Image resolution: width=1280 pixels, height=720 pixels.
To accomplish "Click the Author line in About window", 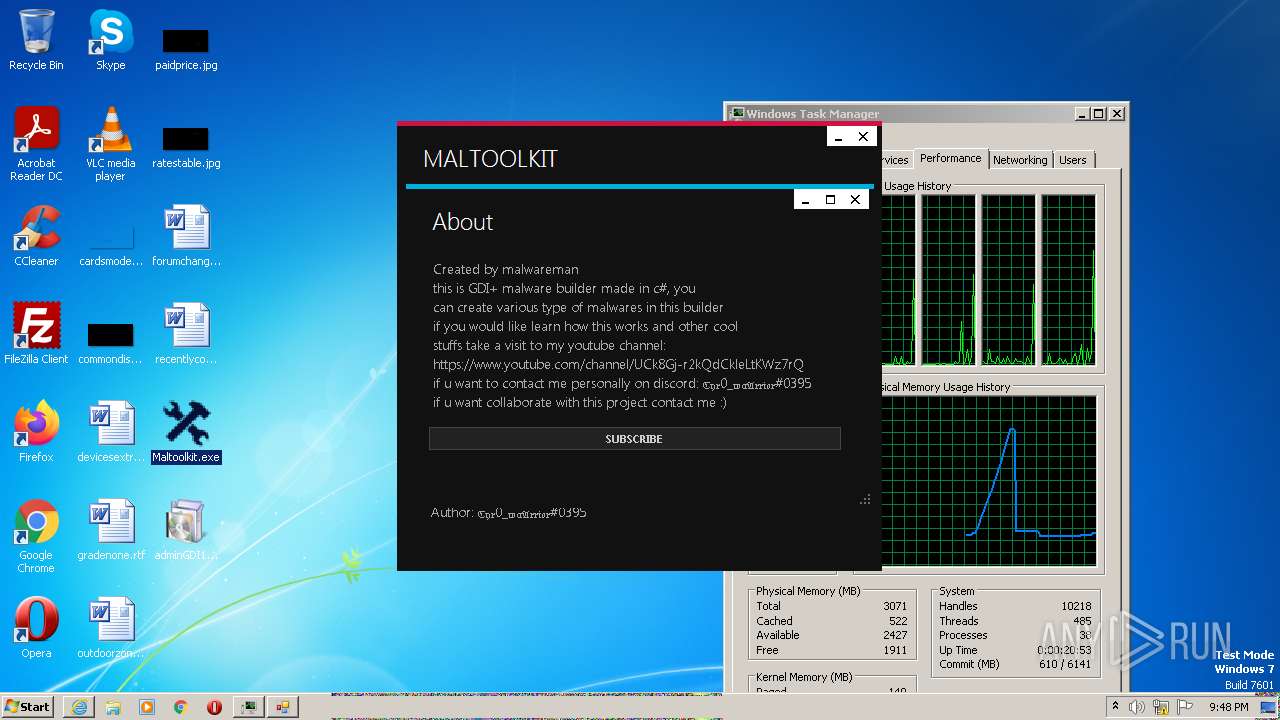I will (x=509, y=512).
